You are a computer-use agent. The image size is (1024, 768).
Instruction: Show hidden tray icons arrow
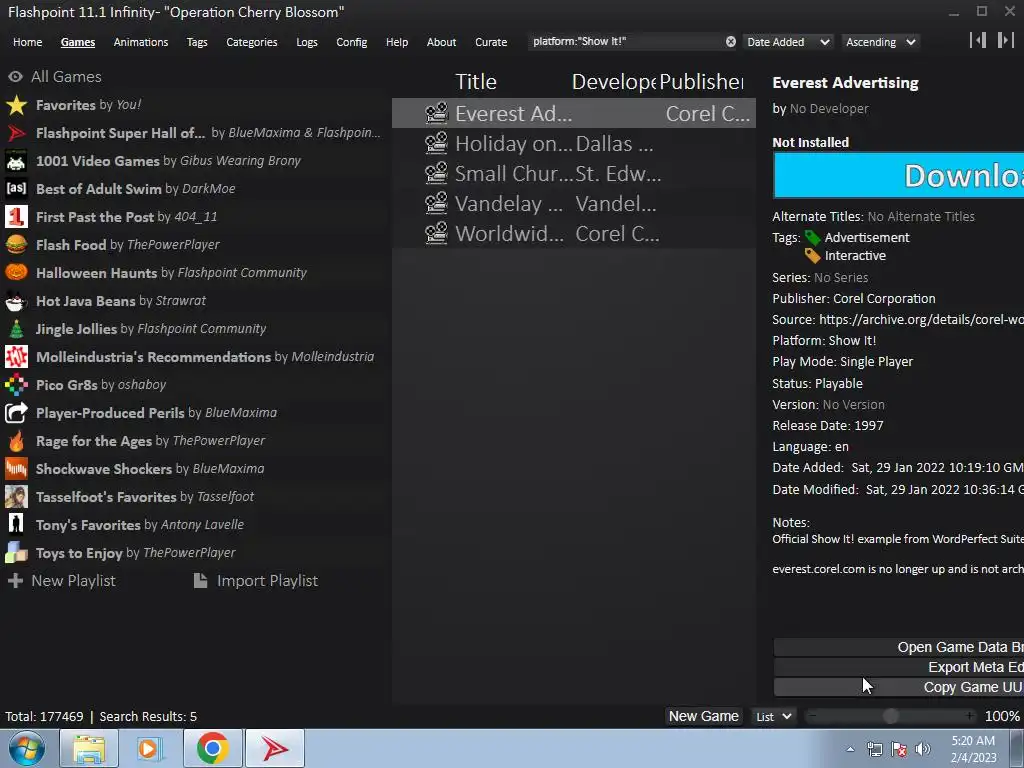850,749
